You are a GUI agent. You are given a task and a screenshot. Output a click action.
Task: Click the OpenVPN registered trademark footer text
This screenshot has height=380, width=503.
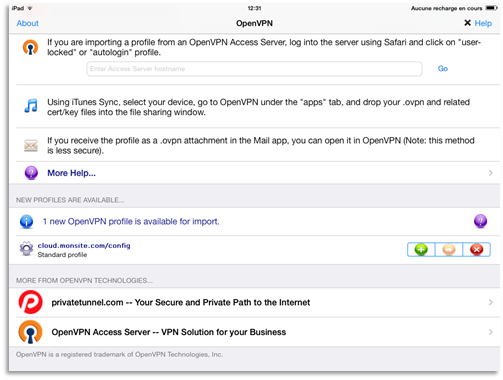pyautogui.click(x=119, y=354)
